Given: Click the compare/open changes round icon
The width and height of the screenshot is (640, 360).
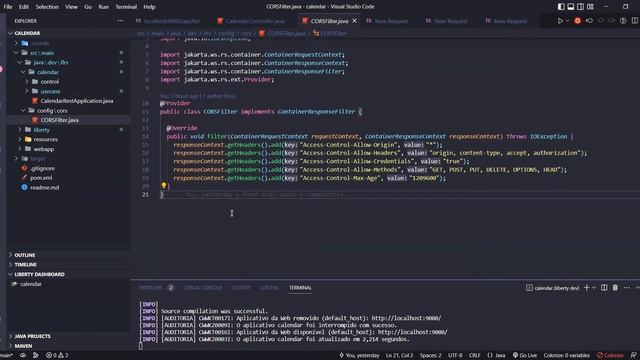Looking at the screenshot, I should pos(623,21).
